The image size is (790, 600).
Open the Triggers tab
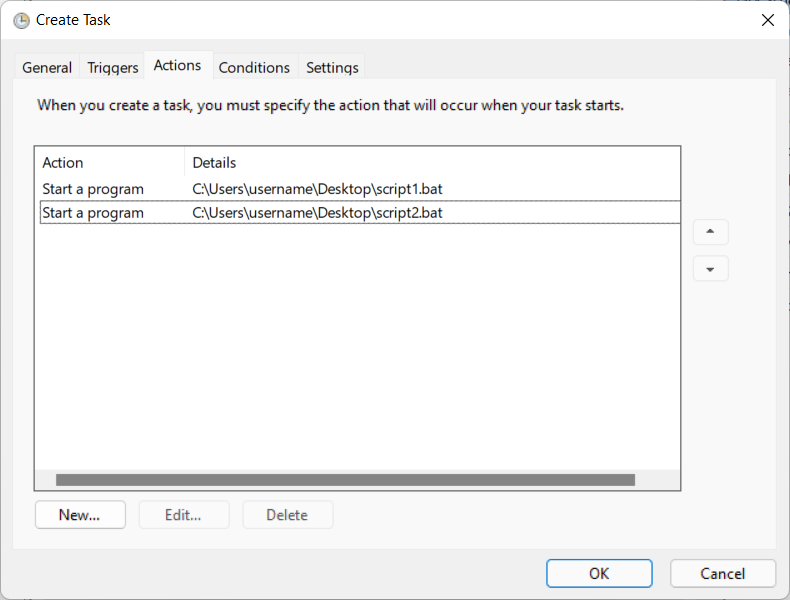[113, 67]
